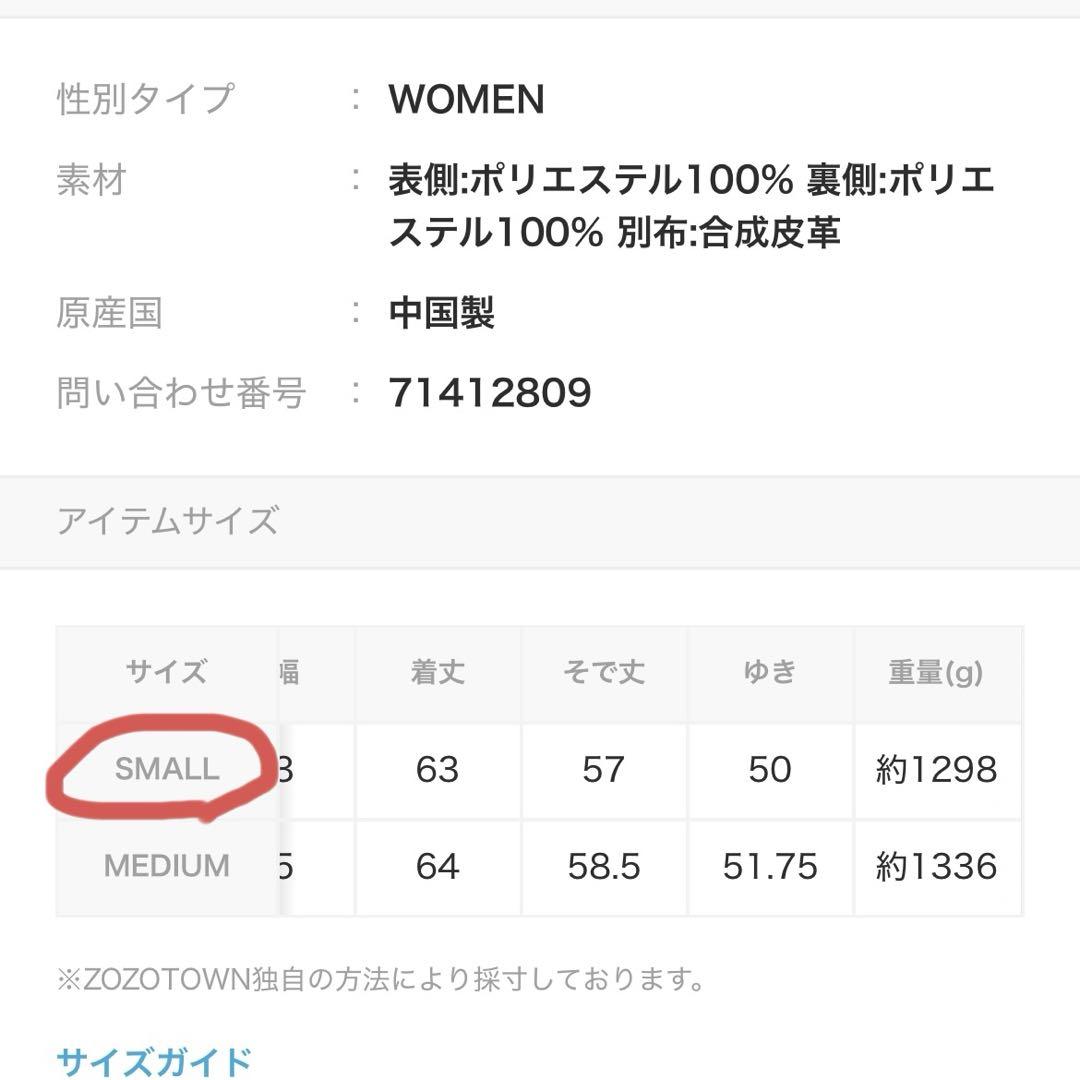The width and height of the screenshot is (1080, 1080).
Task: Click the 重量(g) column header
Action: (937, 672)
